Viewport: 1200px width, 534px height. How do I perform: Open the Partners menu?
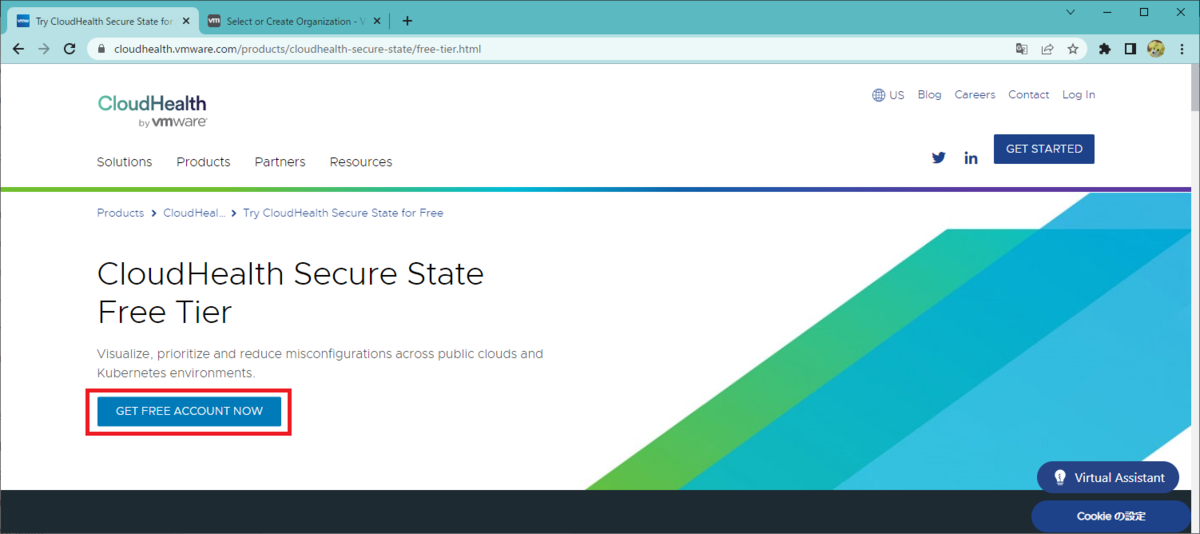tap(280, 162)
